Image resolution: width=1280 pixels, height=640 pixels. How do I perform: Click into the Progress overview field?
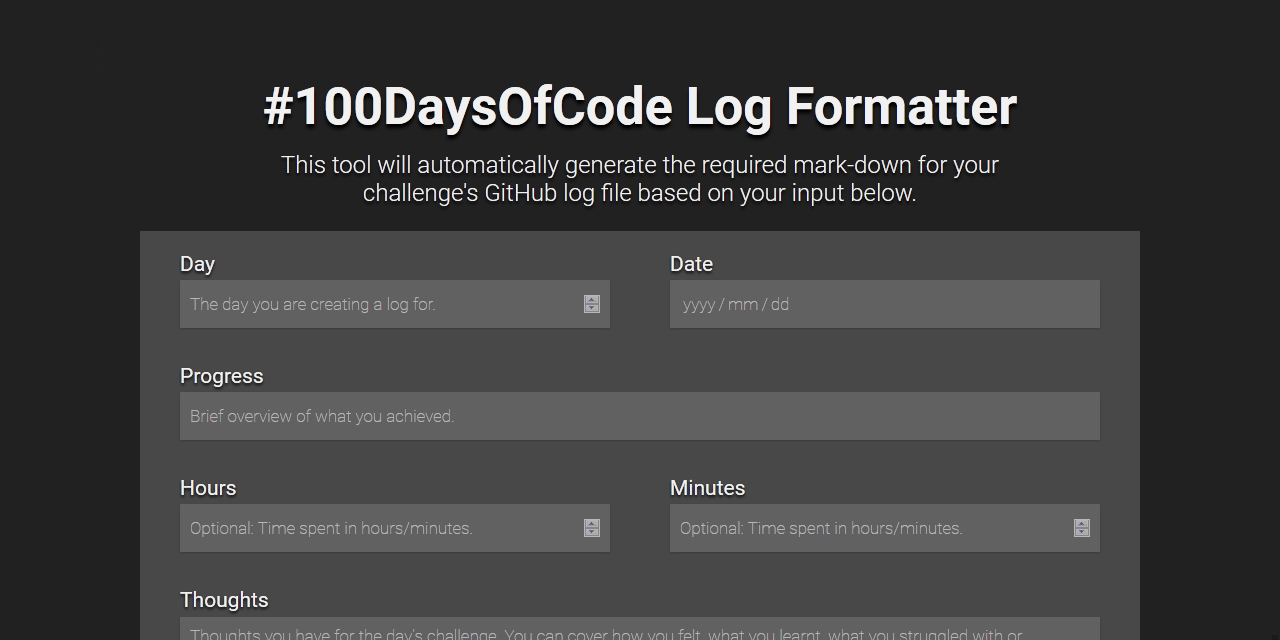tap(640, 416)
